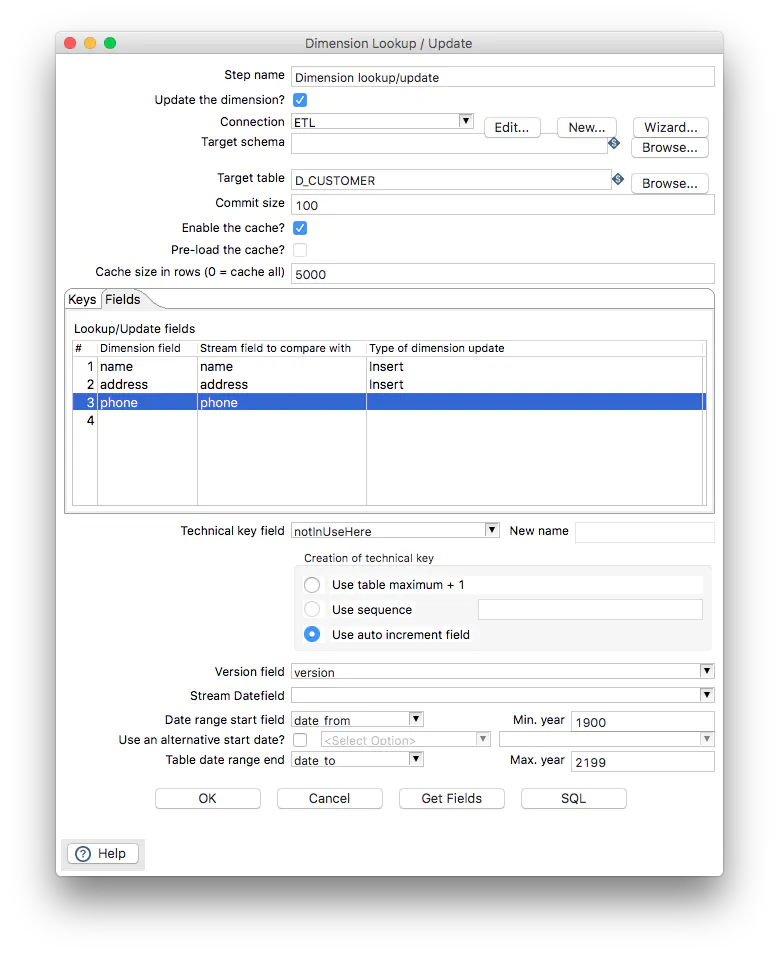Image resolution: width=779 pixels, height=956 pixels.
Task: Click the sequence name input field
Action: point(590,610)
